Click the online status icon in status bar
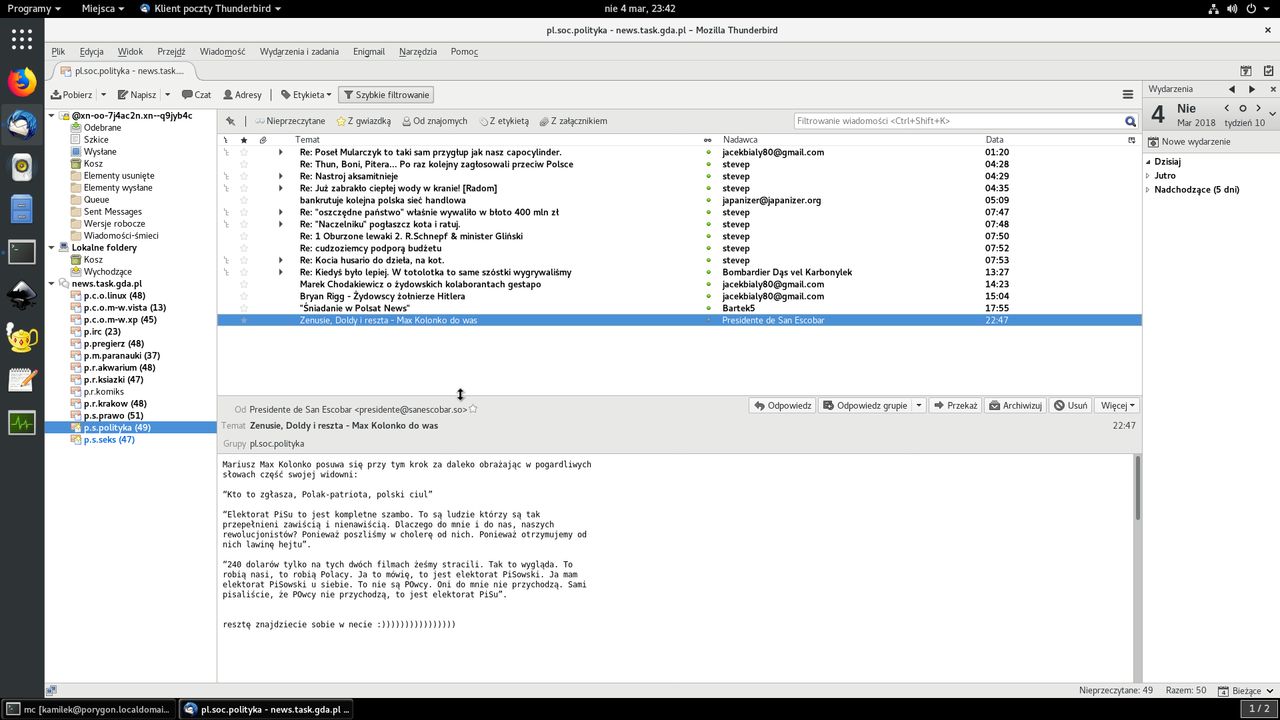This screenshot has width=1280, height=720. point(51,690)
